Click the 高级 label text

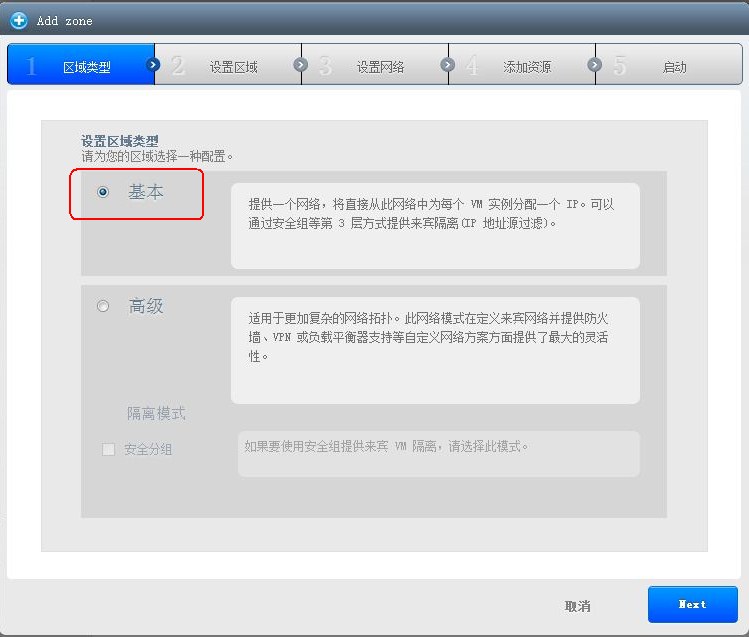(146, 306)
